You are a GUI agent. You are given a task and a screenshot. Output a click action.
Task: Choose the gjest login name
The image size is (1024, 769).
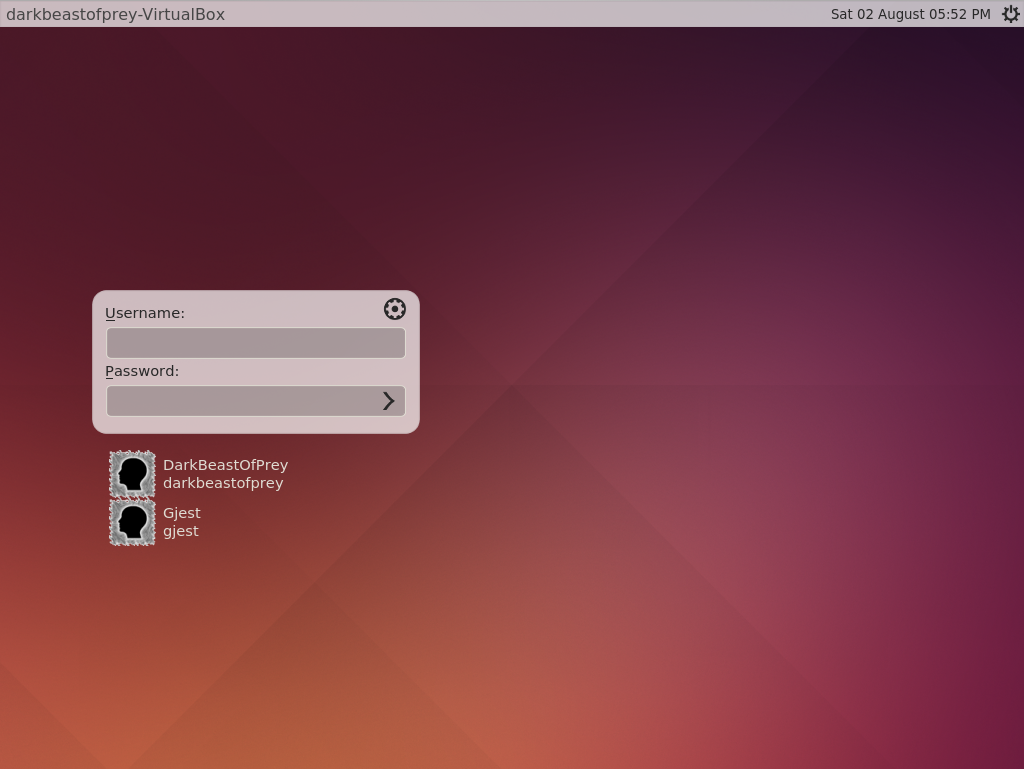point(181,531)
